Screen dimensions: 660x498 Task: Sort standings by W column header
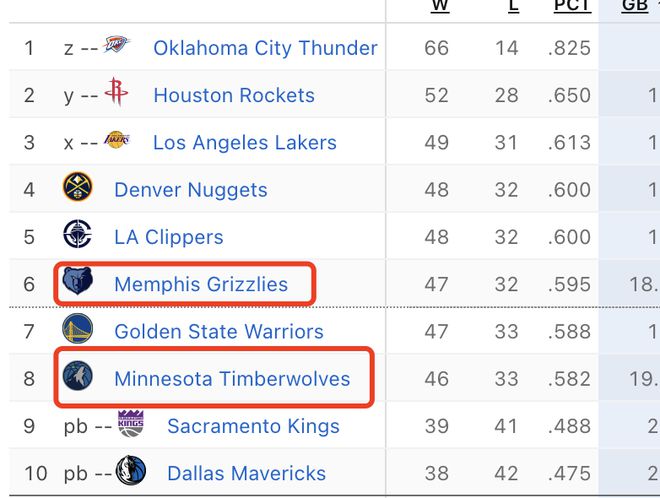440,6
